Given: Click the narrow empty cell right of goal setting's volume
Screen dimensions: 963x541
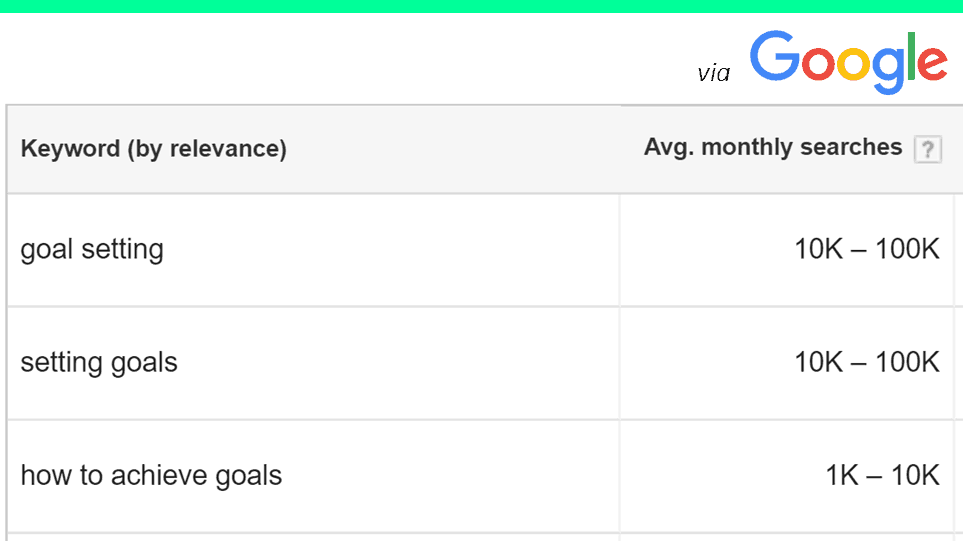Looking at the screenshot, I should 958,250.
